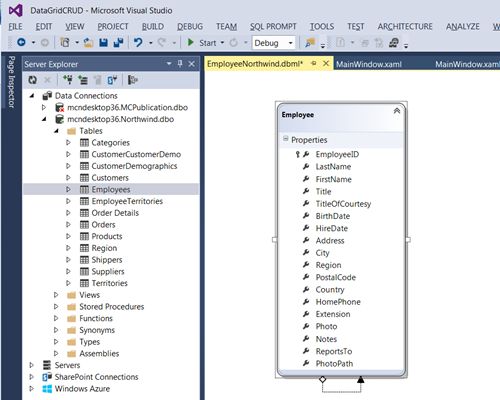Open the ARCHITECTURE menu
500x400 pixels.
405,27
